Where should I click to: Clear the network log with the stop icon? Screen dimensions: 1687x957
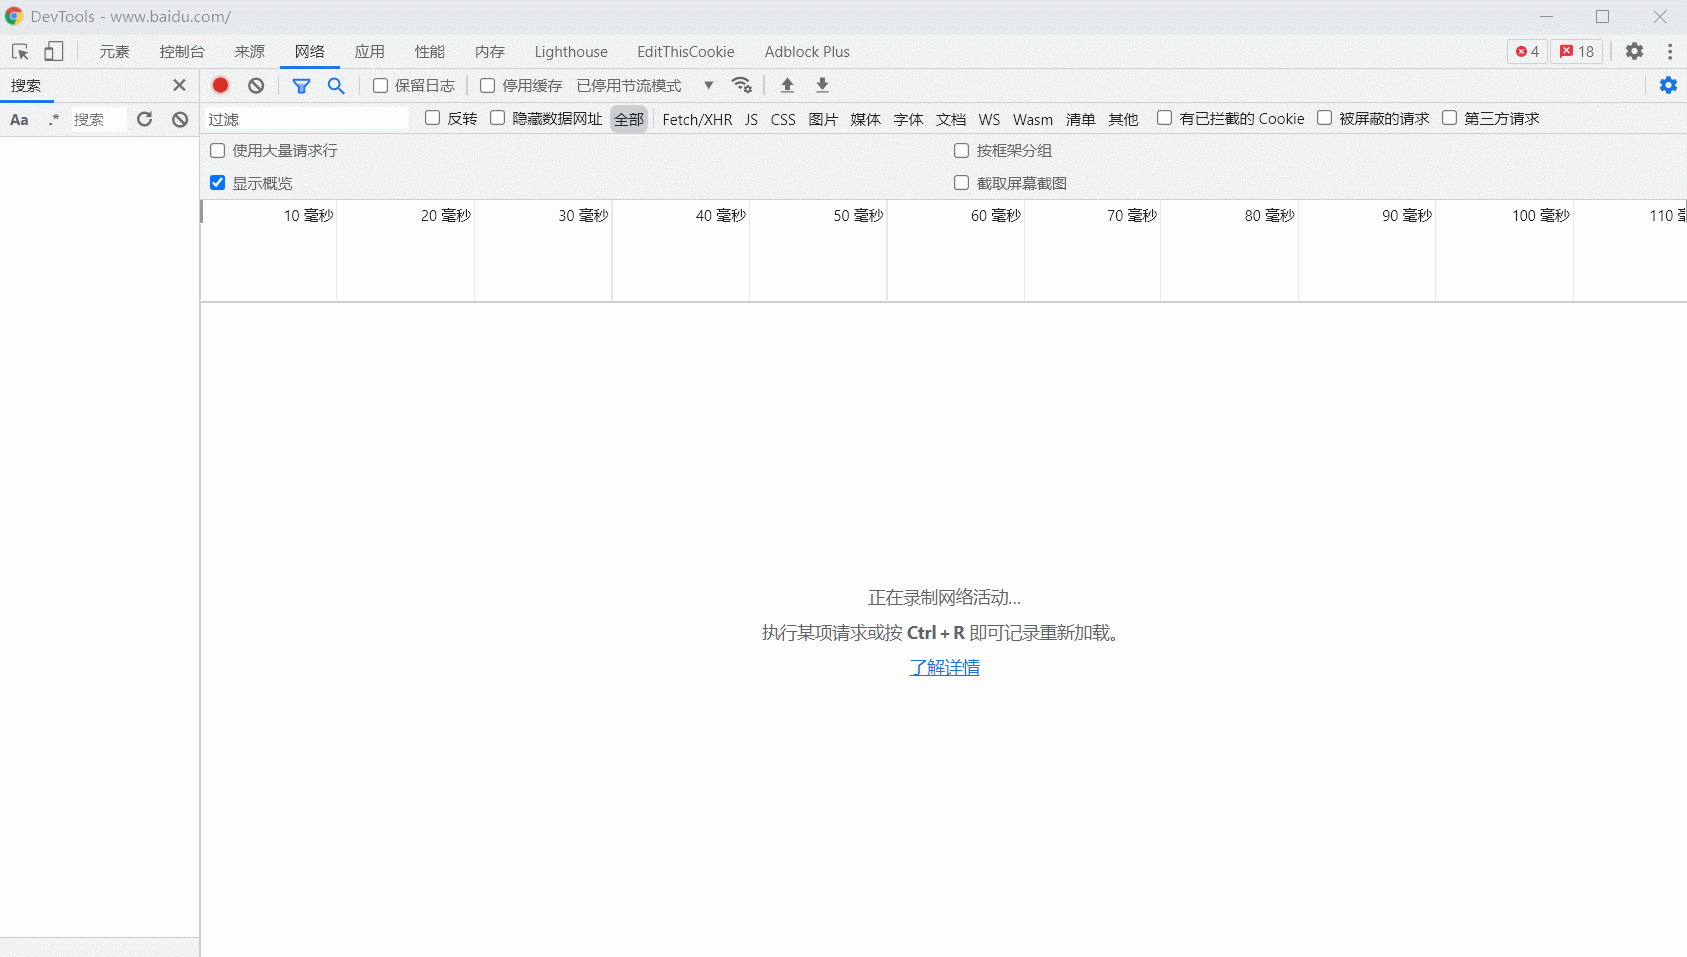click(x=256, y=85)
